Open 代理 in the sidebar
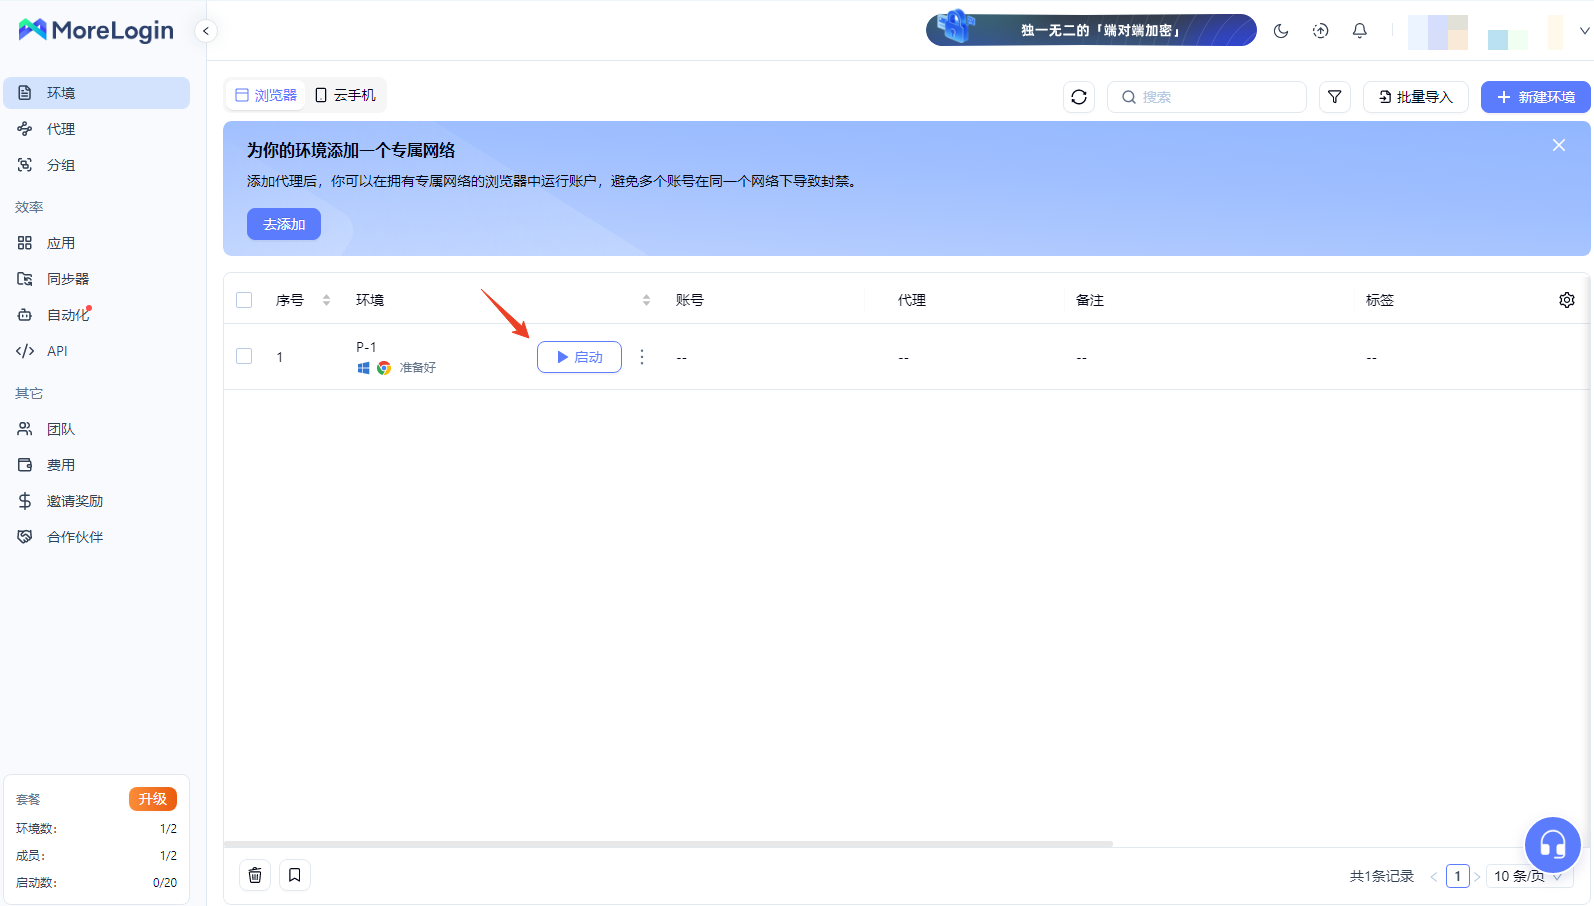 [x=61, y=129]
